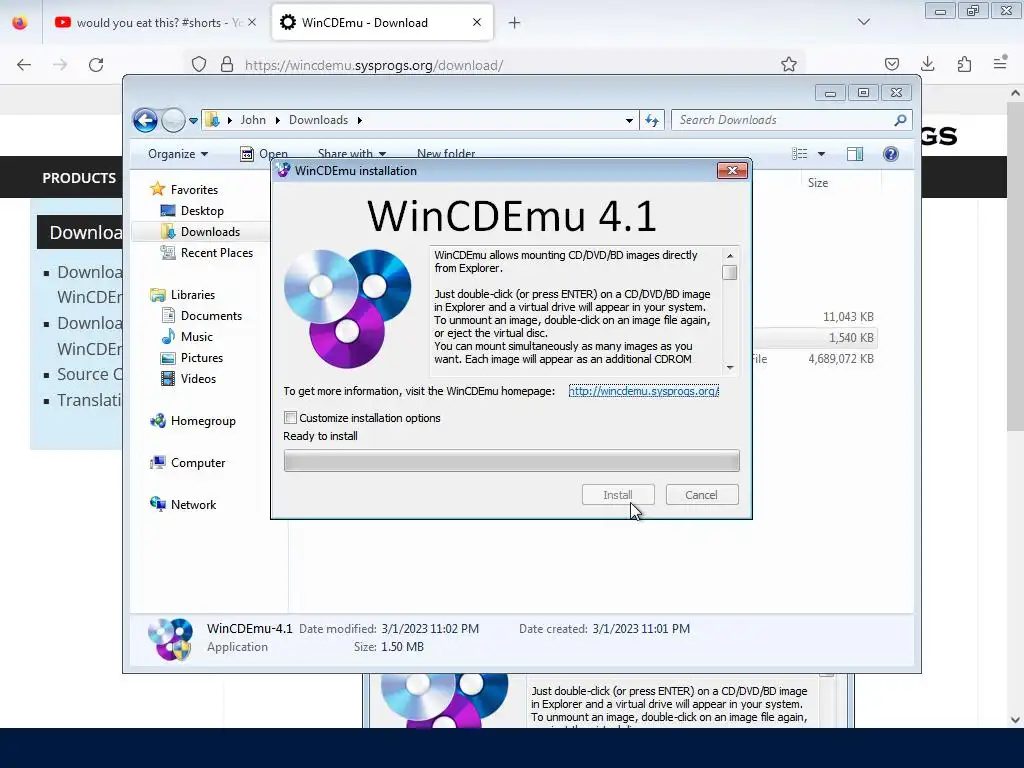
Task: Select Libraries in navigation pane
Action: coord(193,295)
